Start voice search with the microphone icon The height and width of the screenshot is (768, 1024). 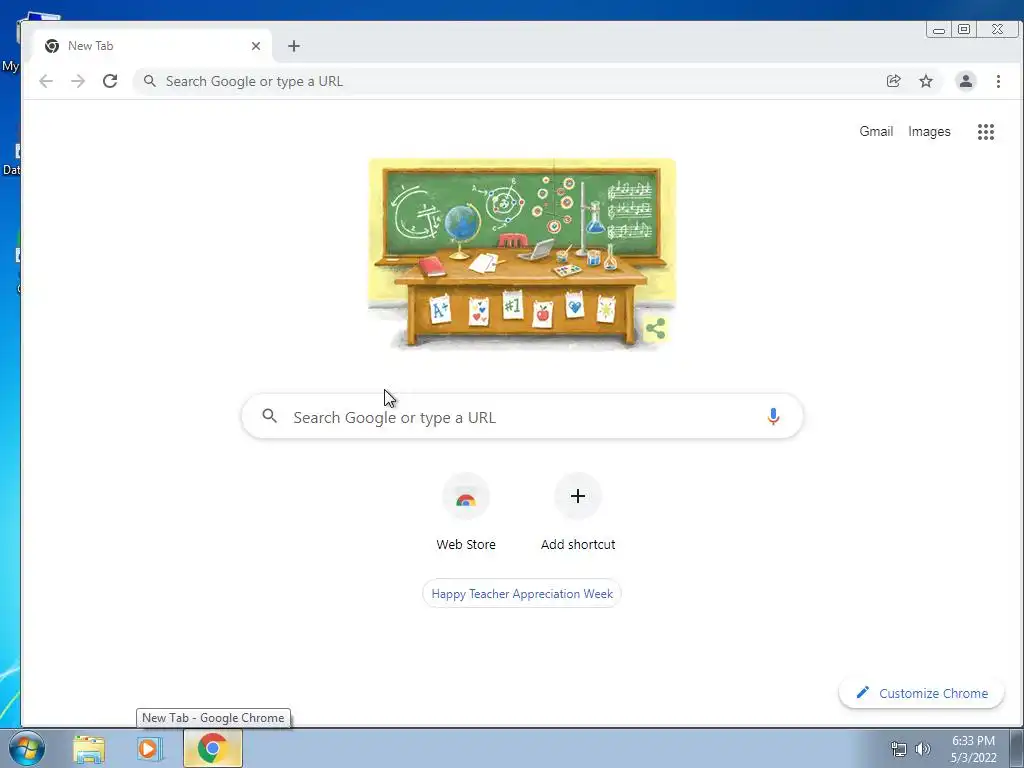pyautogui.click(x=773, y=417)
